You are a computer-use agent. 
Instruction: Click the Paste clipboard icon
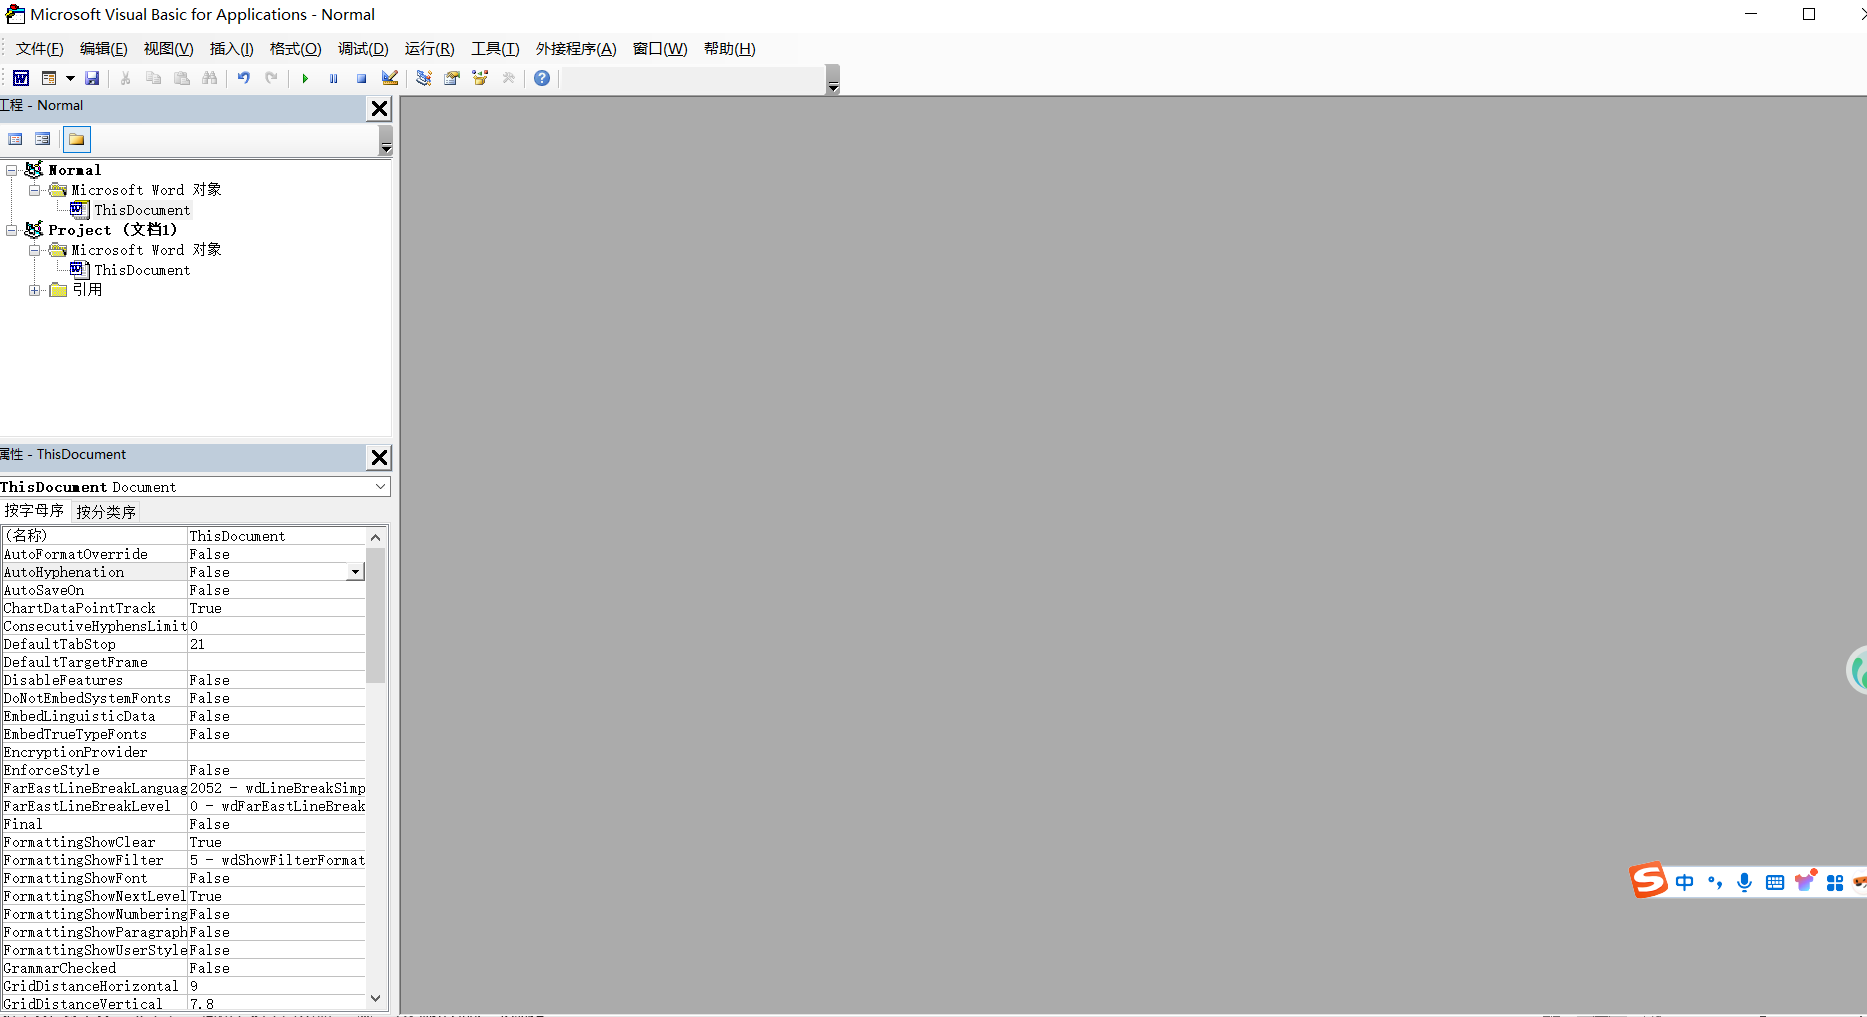182,78
